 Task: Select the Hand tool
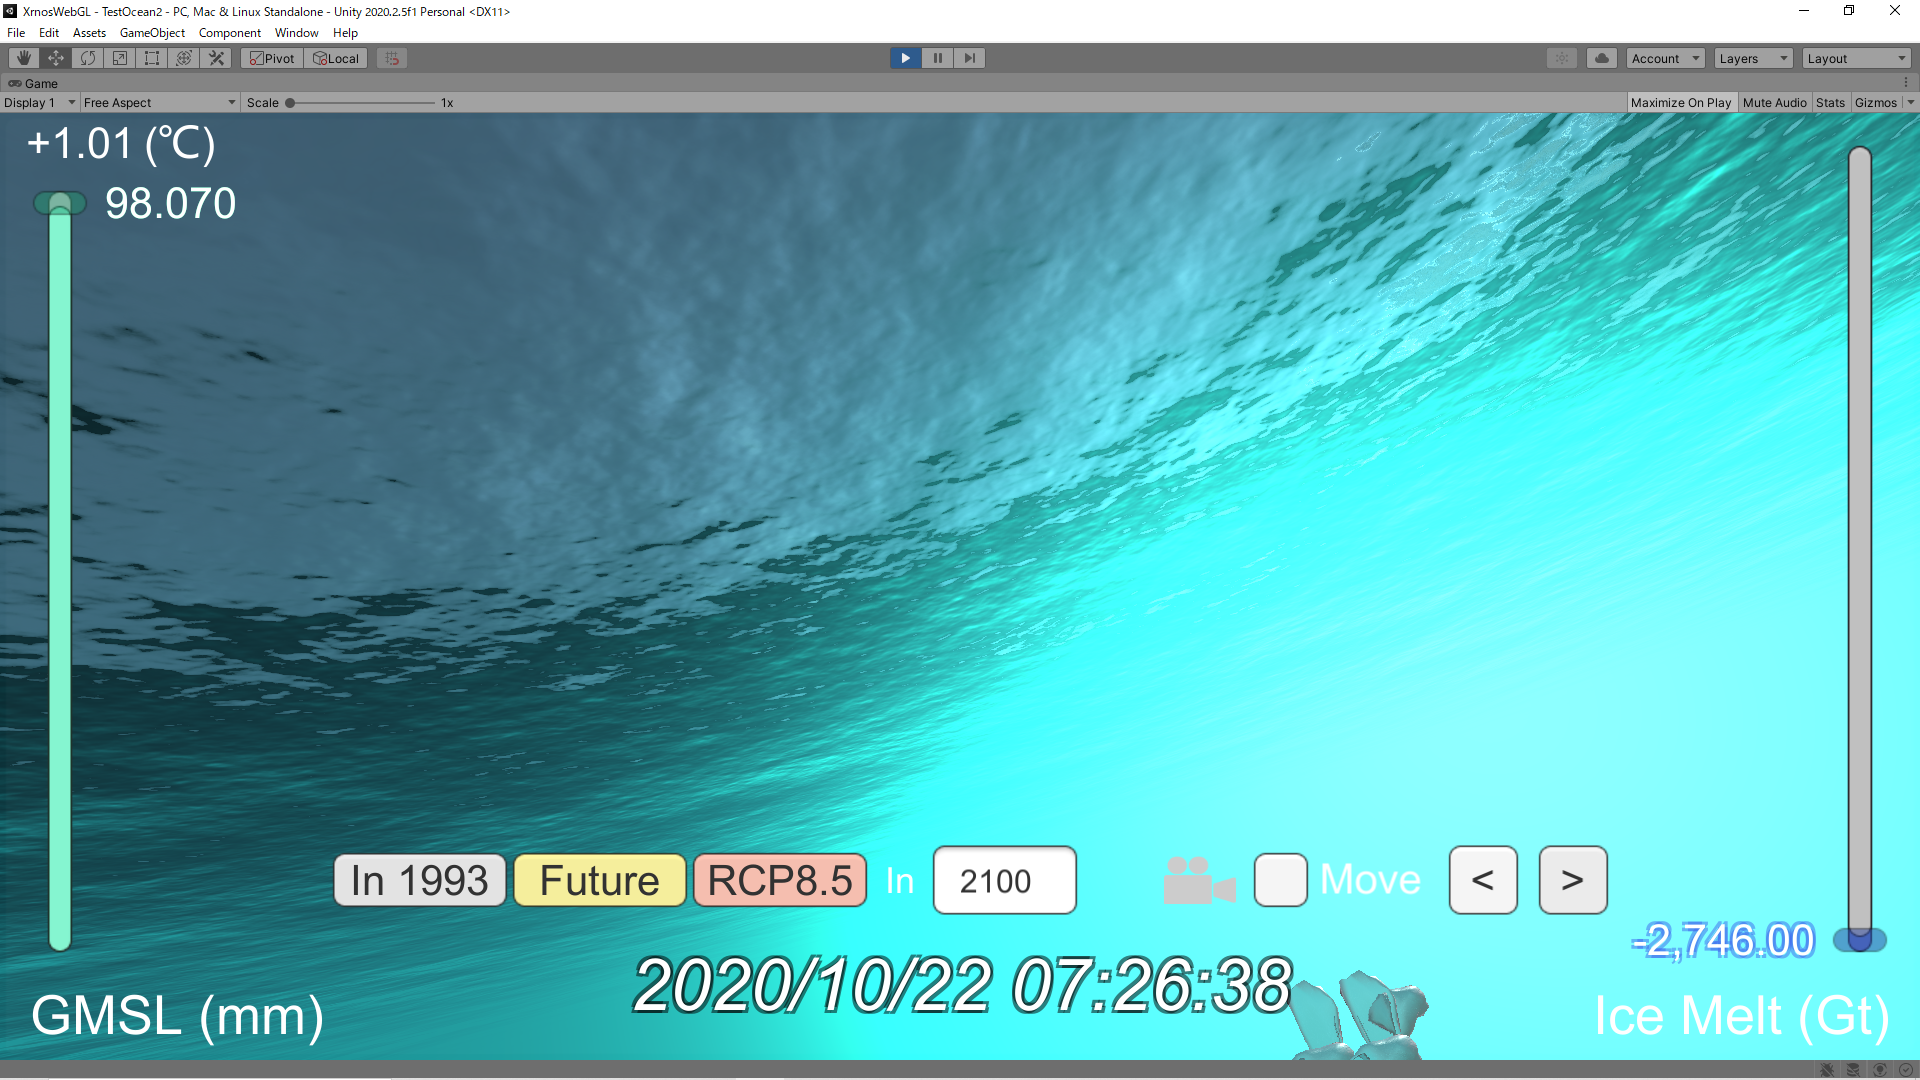coord(24,58)
